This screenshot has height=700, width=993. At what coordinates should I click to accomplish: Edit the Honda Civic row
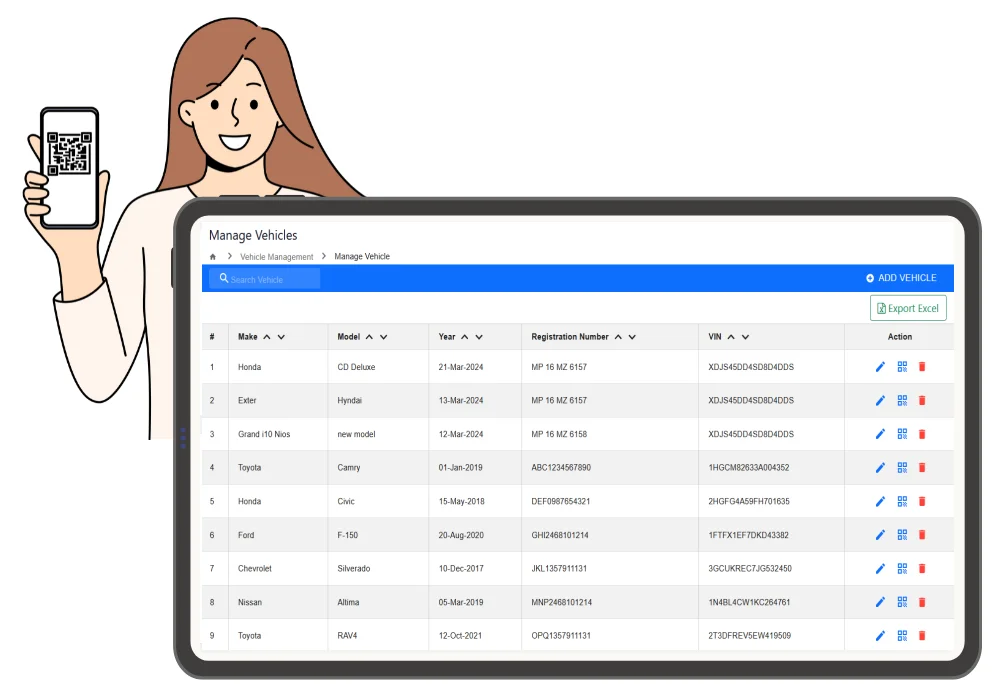(x=880, y=501)
